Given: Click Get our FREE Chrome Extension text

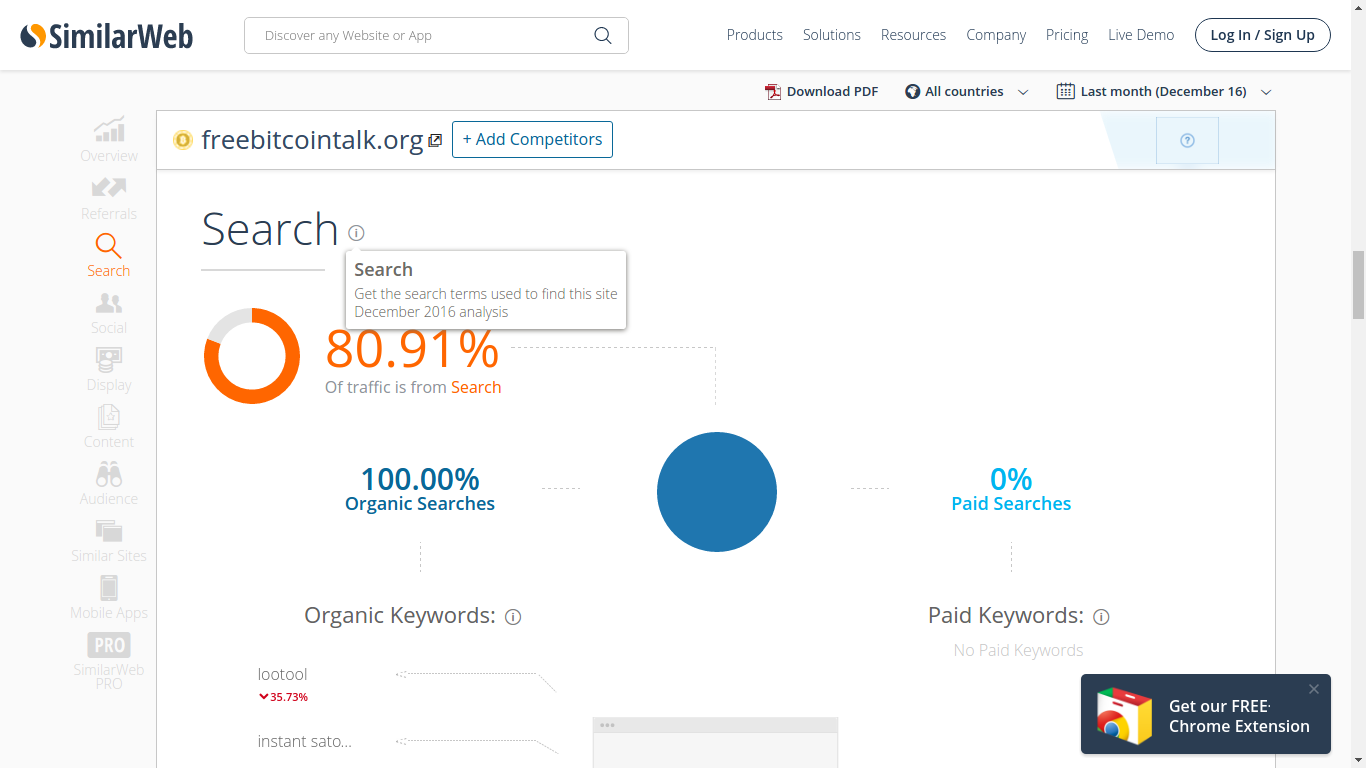Looking at the screenshot, I should click(1239, 716).
